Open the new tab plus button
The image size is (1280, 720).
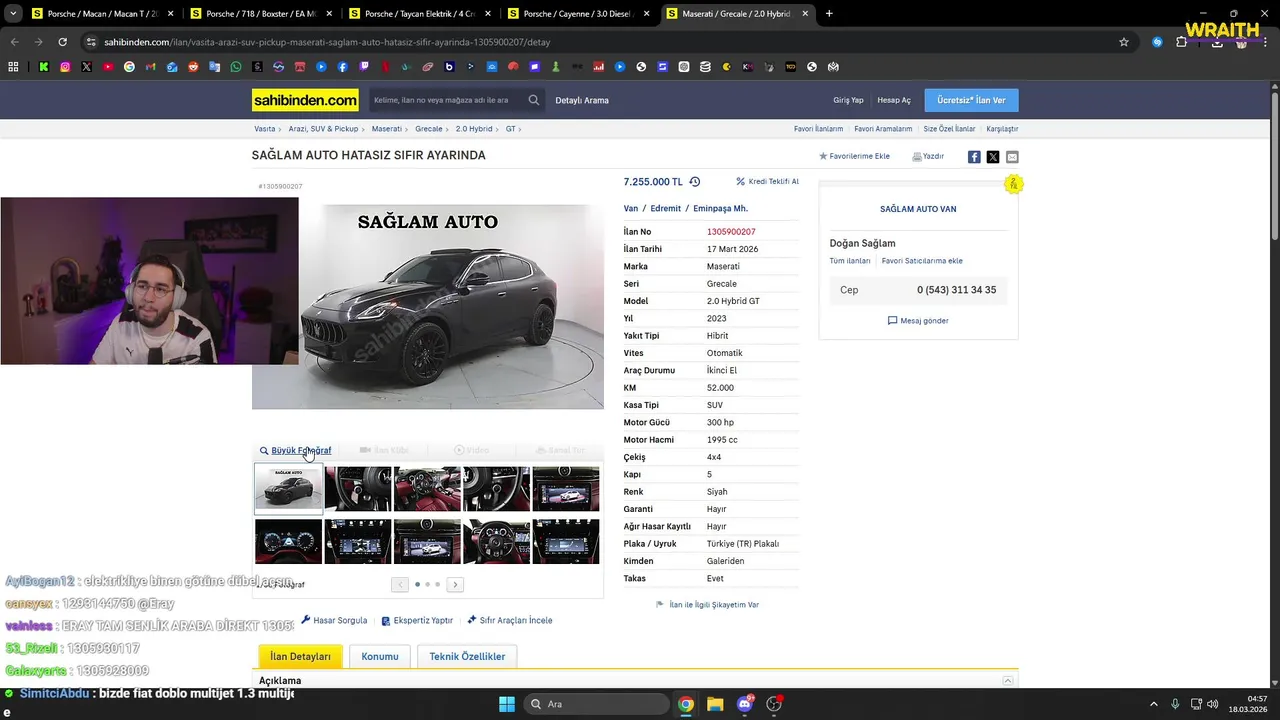(829, 14)
